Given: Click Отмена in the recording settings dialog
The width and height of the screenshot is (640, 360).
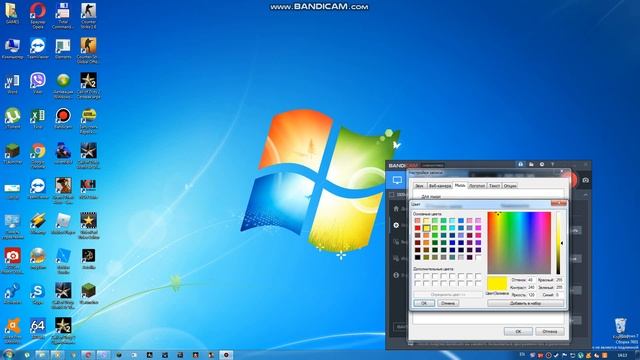Looking at the screenshot, I should click(x=549, y=331).
